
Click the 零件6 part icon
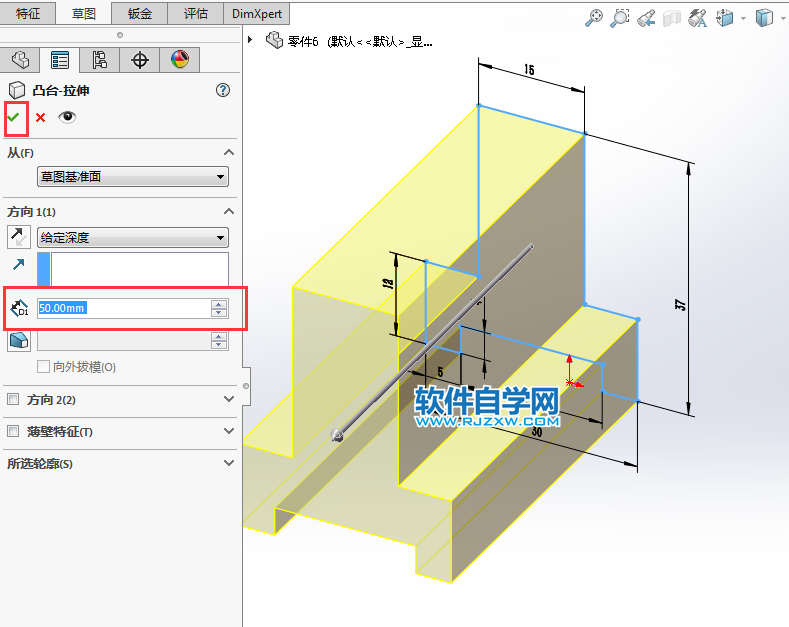(x=274, y=40)
